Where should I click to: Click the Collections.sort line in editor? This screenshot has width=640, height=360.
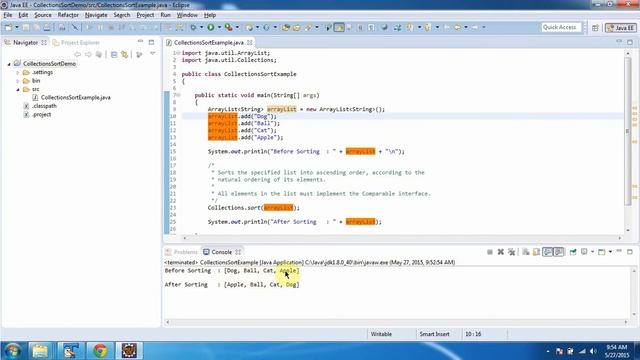(x=253, y=208)
